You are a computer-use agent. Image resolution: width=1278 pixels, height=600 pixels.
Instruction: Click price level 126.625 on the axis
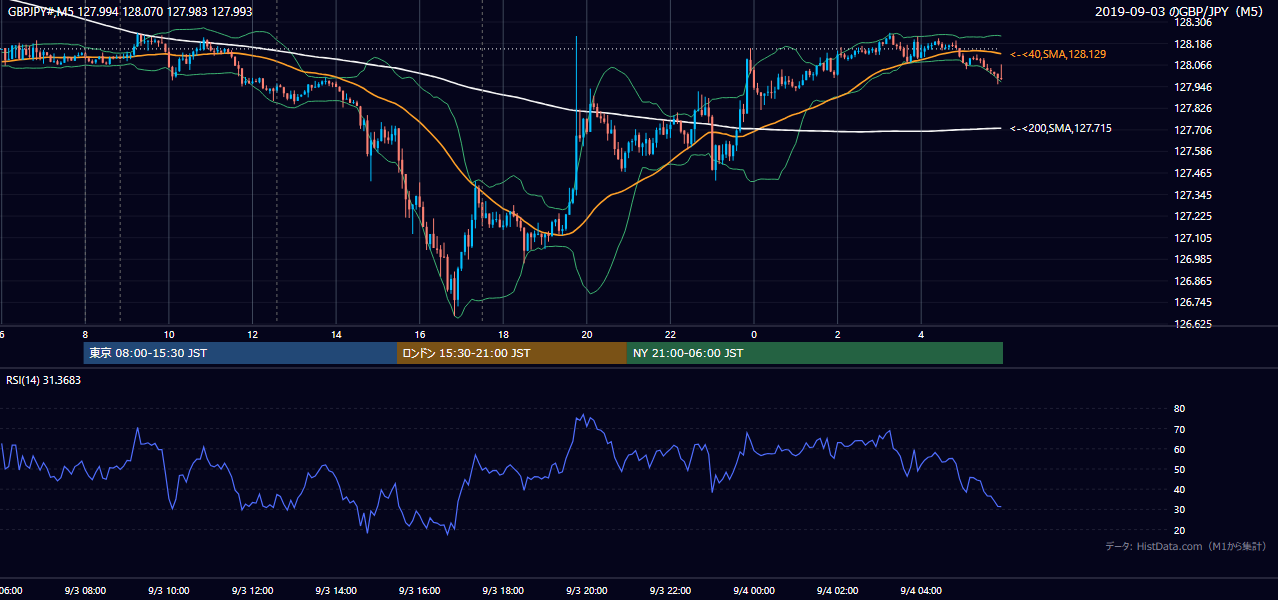[x=1193, y=324]
